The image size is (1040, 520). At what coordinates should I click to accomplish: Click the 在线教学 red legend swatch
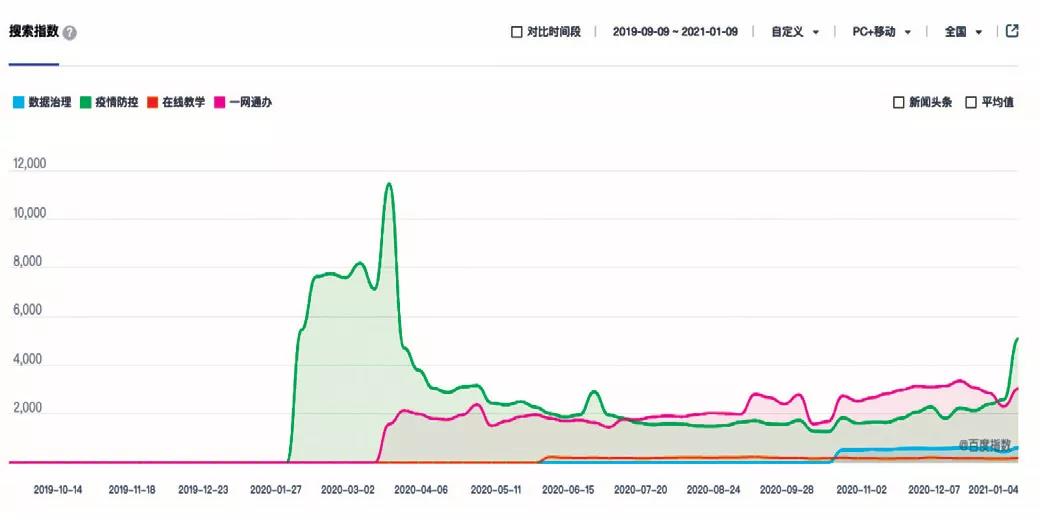[152, 102]
